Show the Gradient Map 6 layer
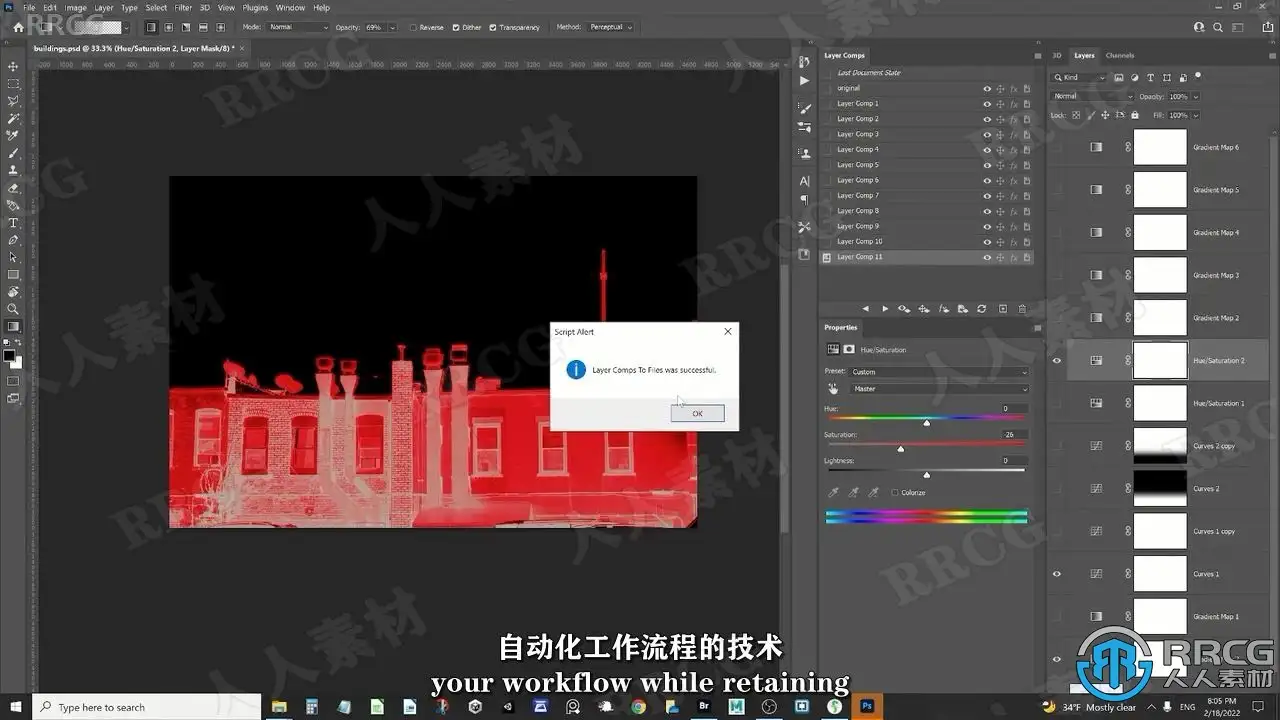The height and width of the screenshot is (720, 1280). pos(1057,147)
